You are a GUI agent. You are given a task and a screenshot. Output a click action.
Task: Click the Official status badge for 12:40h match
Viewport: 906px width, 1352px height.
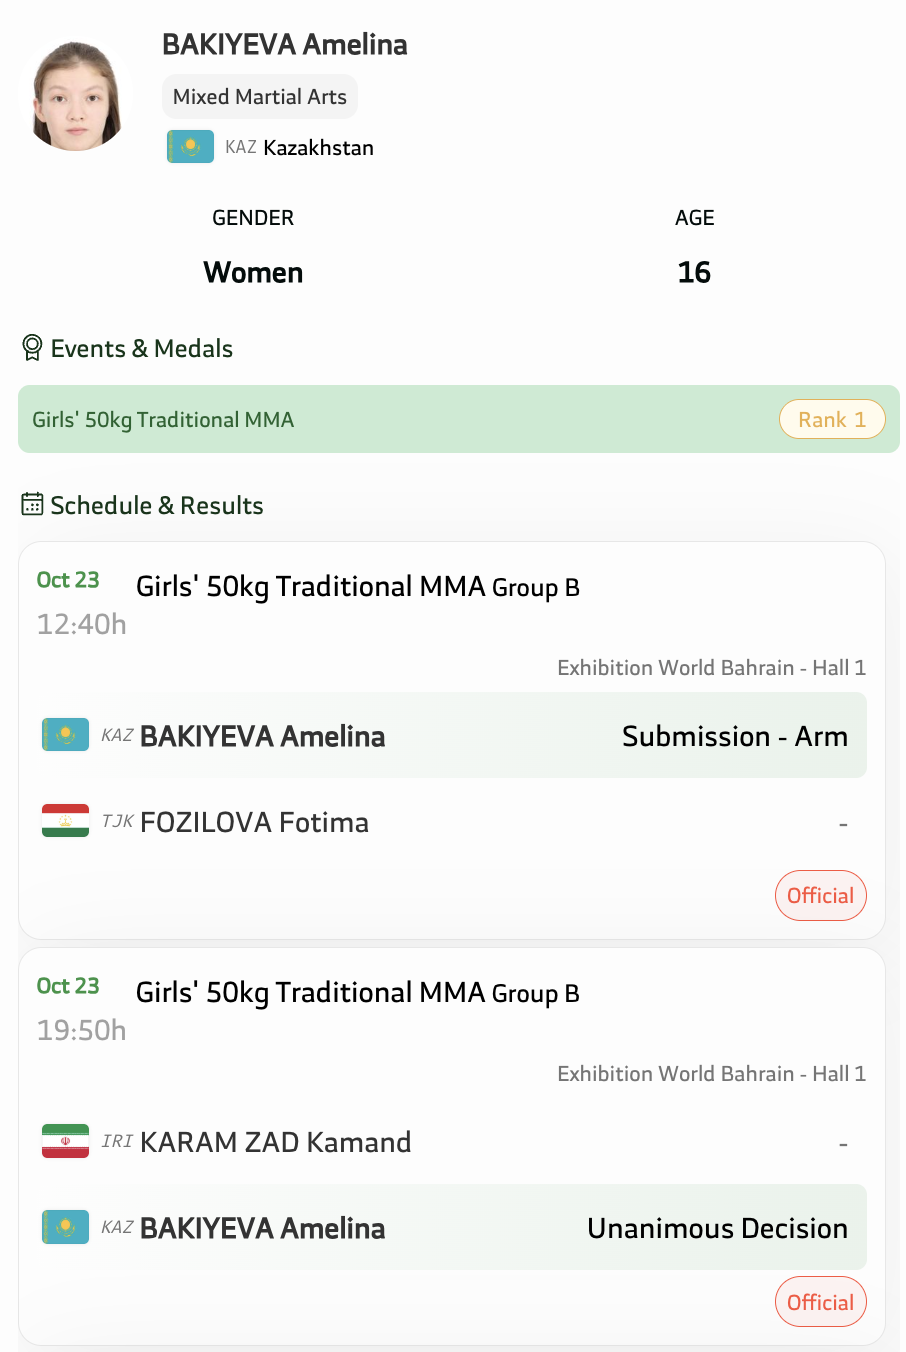pyautogui.click(x=820, y=896)
